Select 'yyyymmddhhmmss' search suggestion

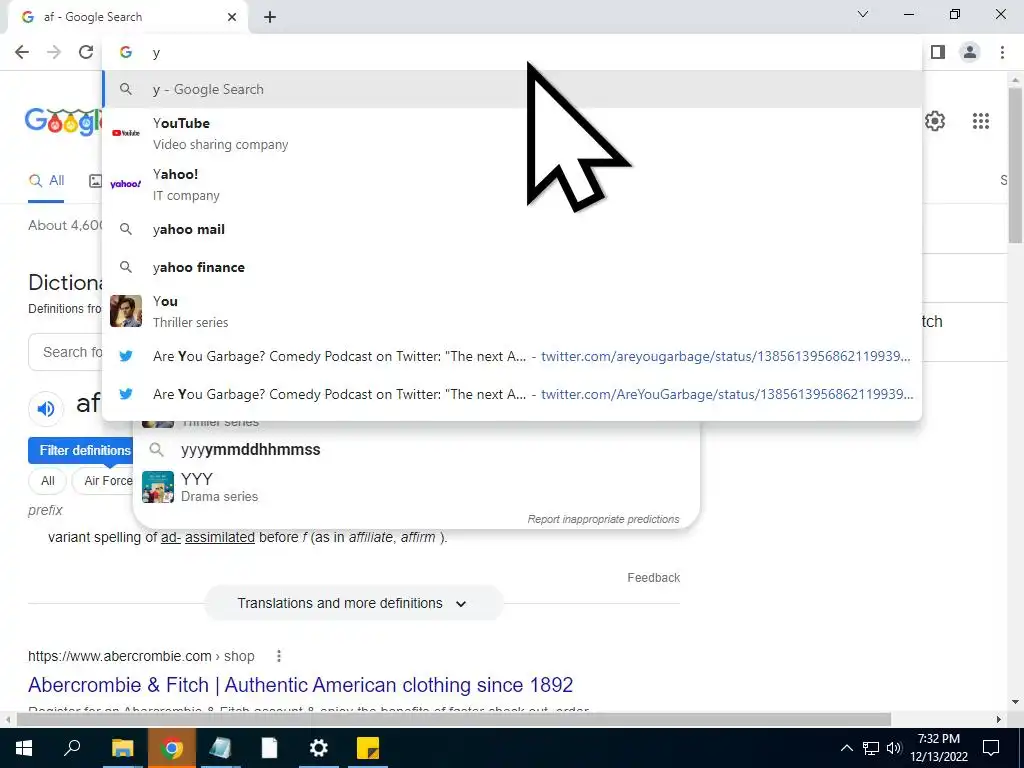click(x=416, y=449)
